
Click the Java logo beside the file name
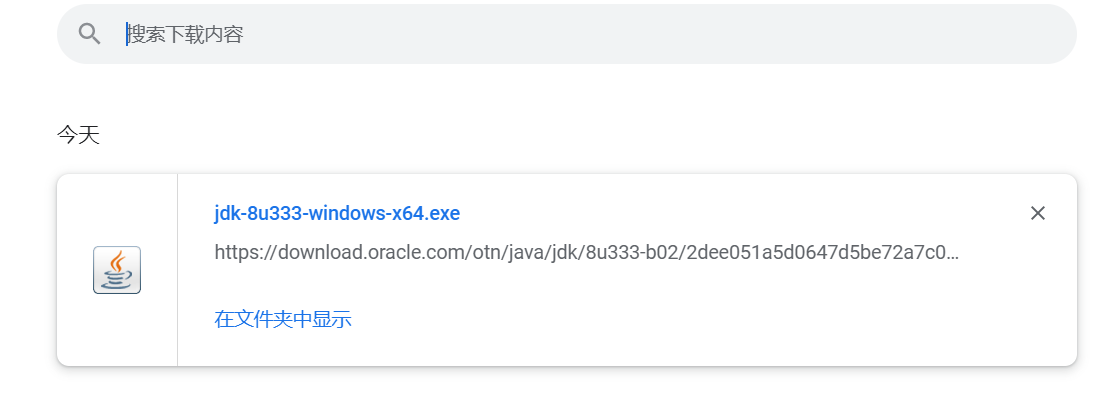[x=117, y=270]
